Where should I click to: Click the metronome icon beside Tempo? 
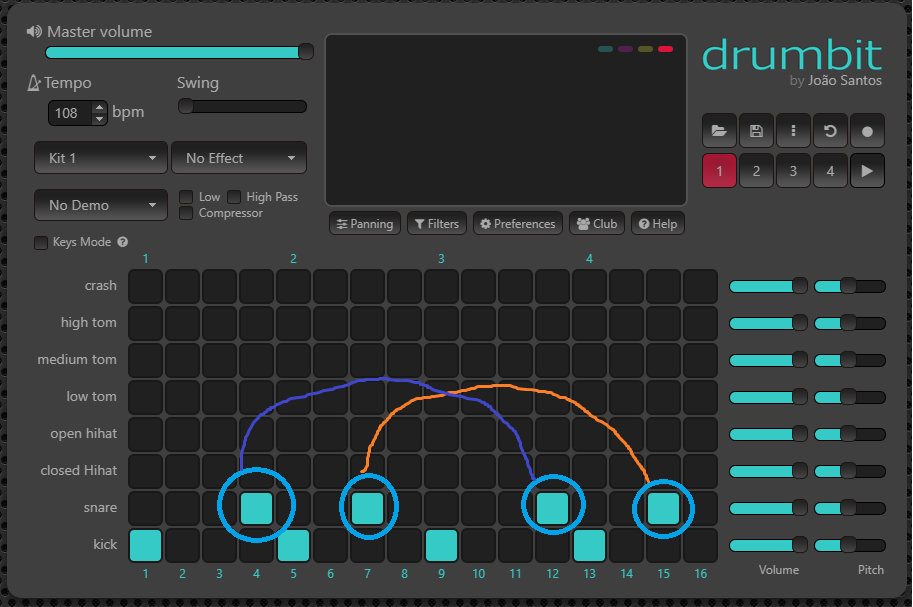click(33, 83)
